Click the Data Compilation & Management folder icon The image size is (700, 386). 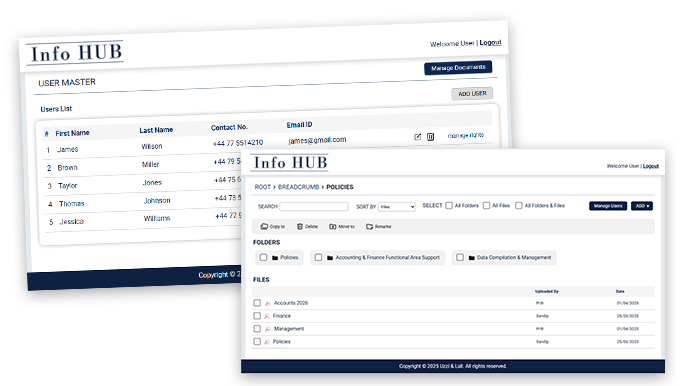[x=471, y=257]
